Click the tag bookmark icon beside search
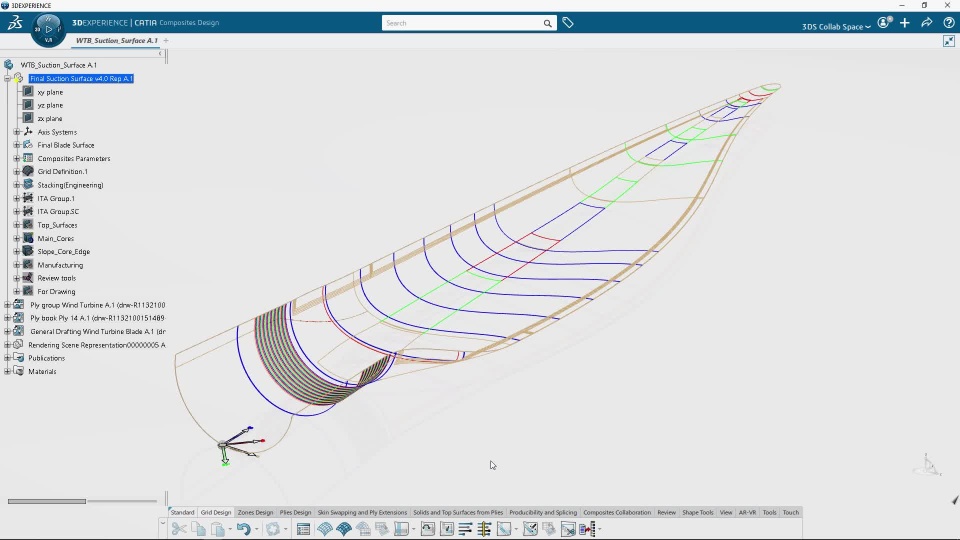This screenshot has height=540, width=960. coord(568,23)
